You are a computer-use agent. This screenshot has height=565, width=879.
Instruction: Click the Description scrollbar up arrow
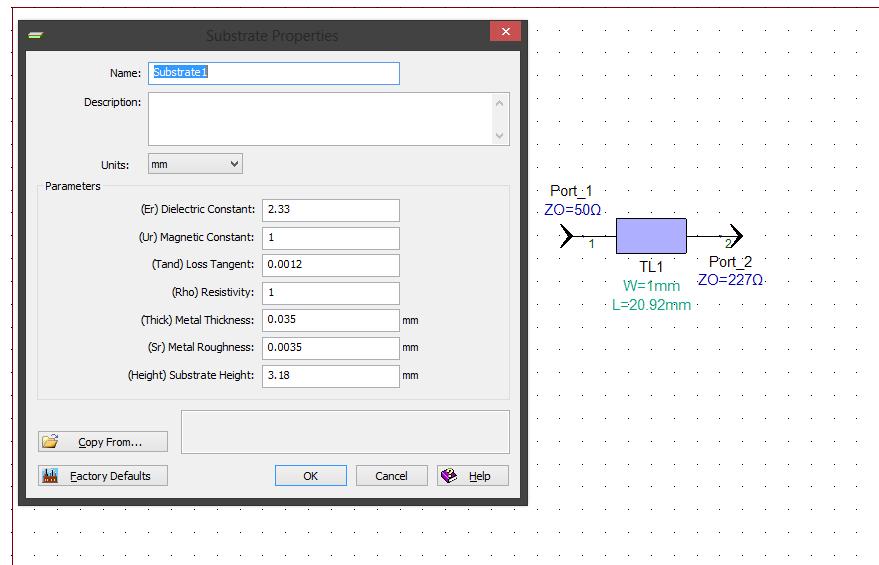pos(499,103)
